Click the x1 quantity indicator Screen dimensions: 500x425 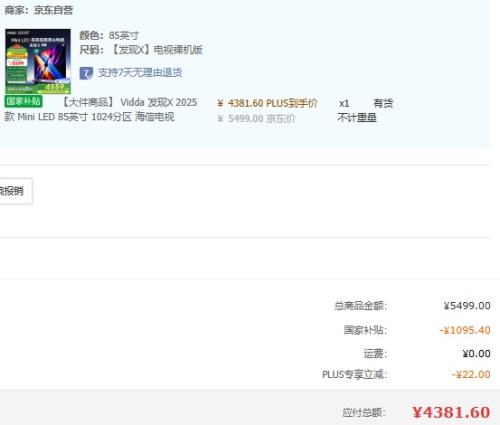coord(344,104)
